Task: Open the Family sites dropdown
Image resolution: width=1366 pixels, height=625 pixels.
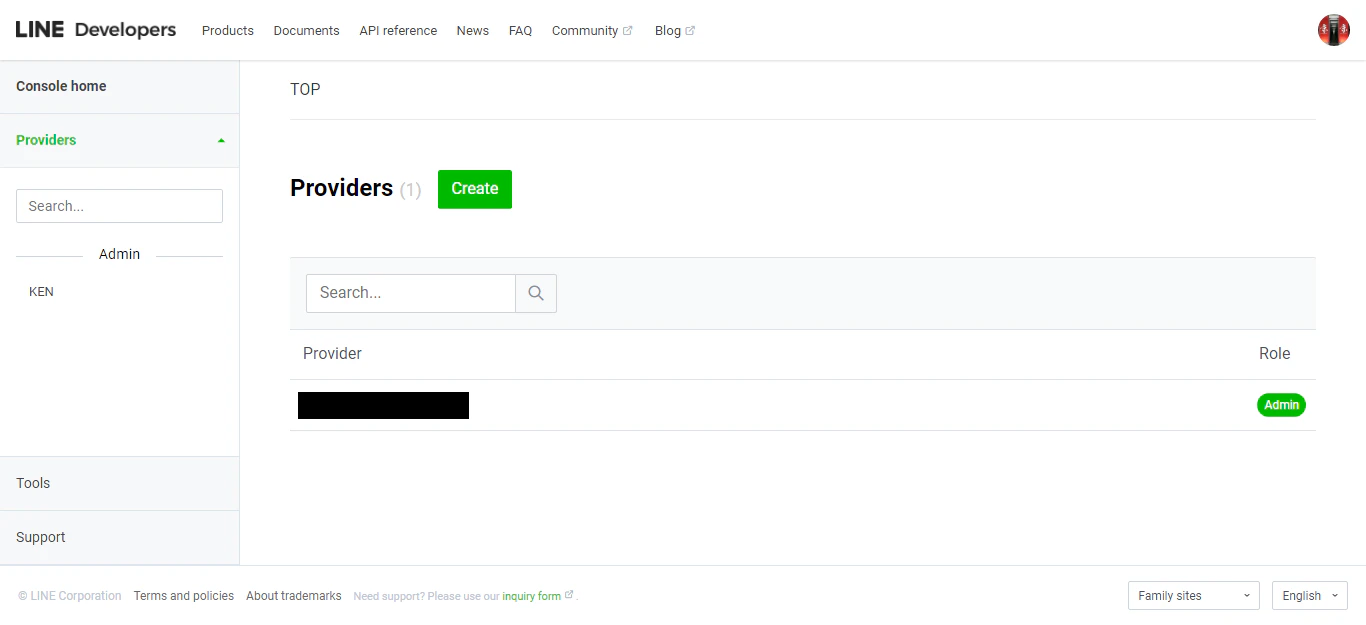Action: (1194, 596)
